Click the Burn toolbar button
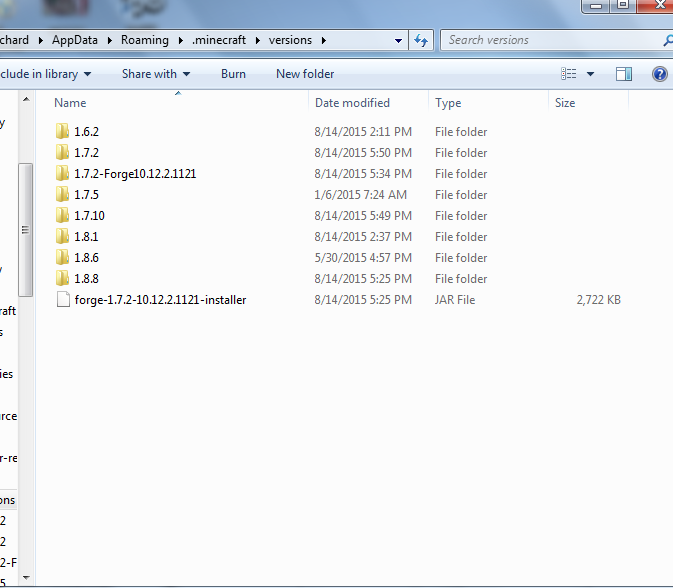This screenshot has width=673, height=588. (x=233, y=74)
